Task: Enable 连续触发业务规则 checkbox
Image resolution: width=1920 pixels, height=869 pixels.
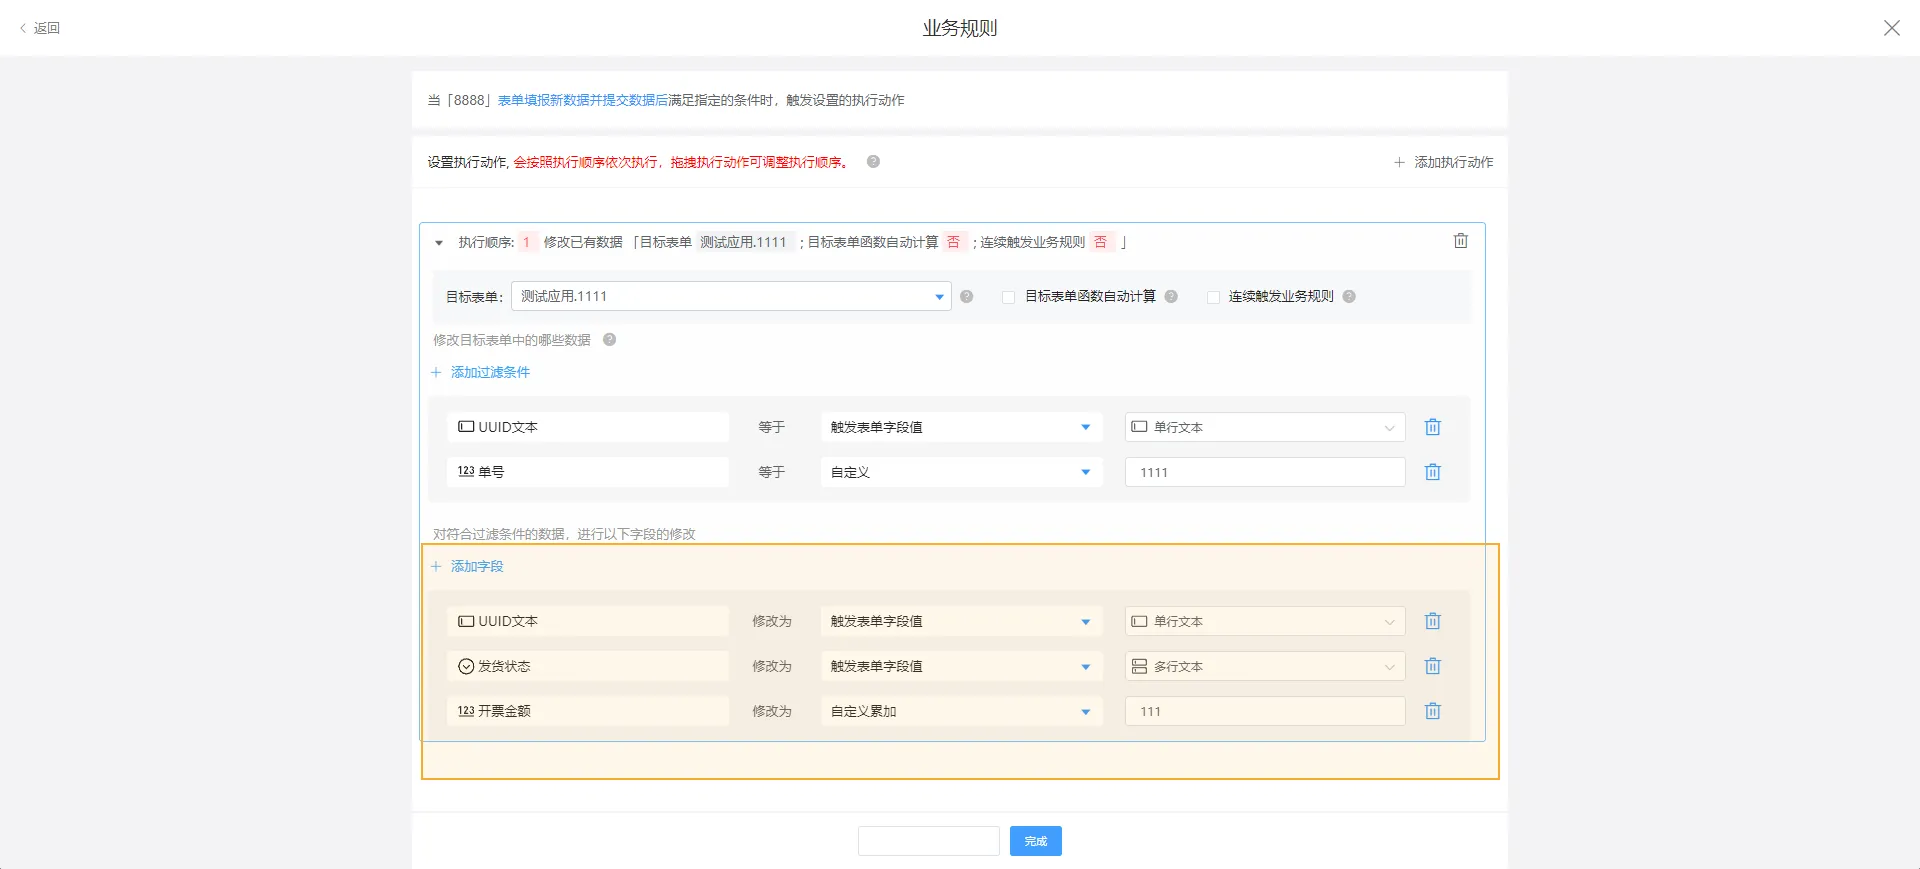Action: click(1213, 297)
